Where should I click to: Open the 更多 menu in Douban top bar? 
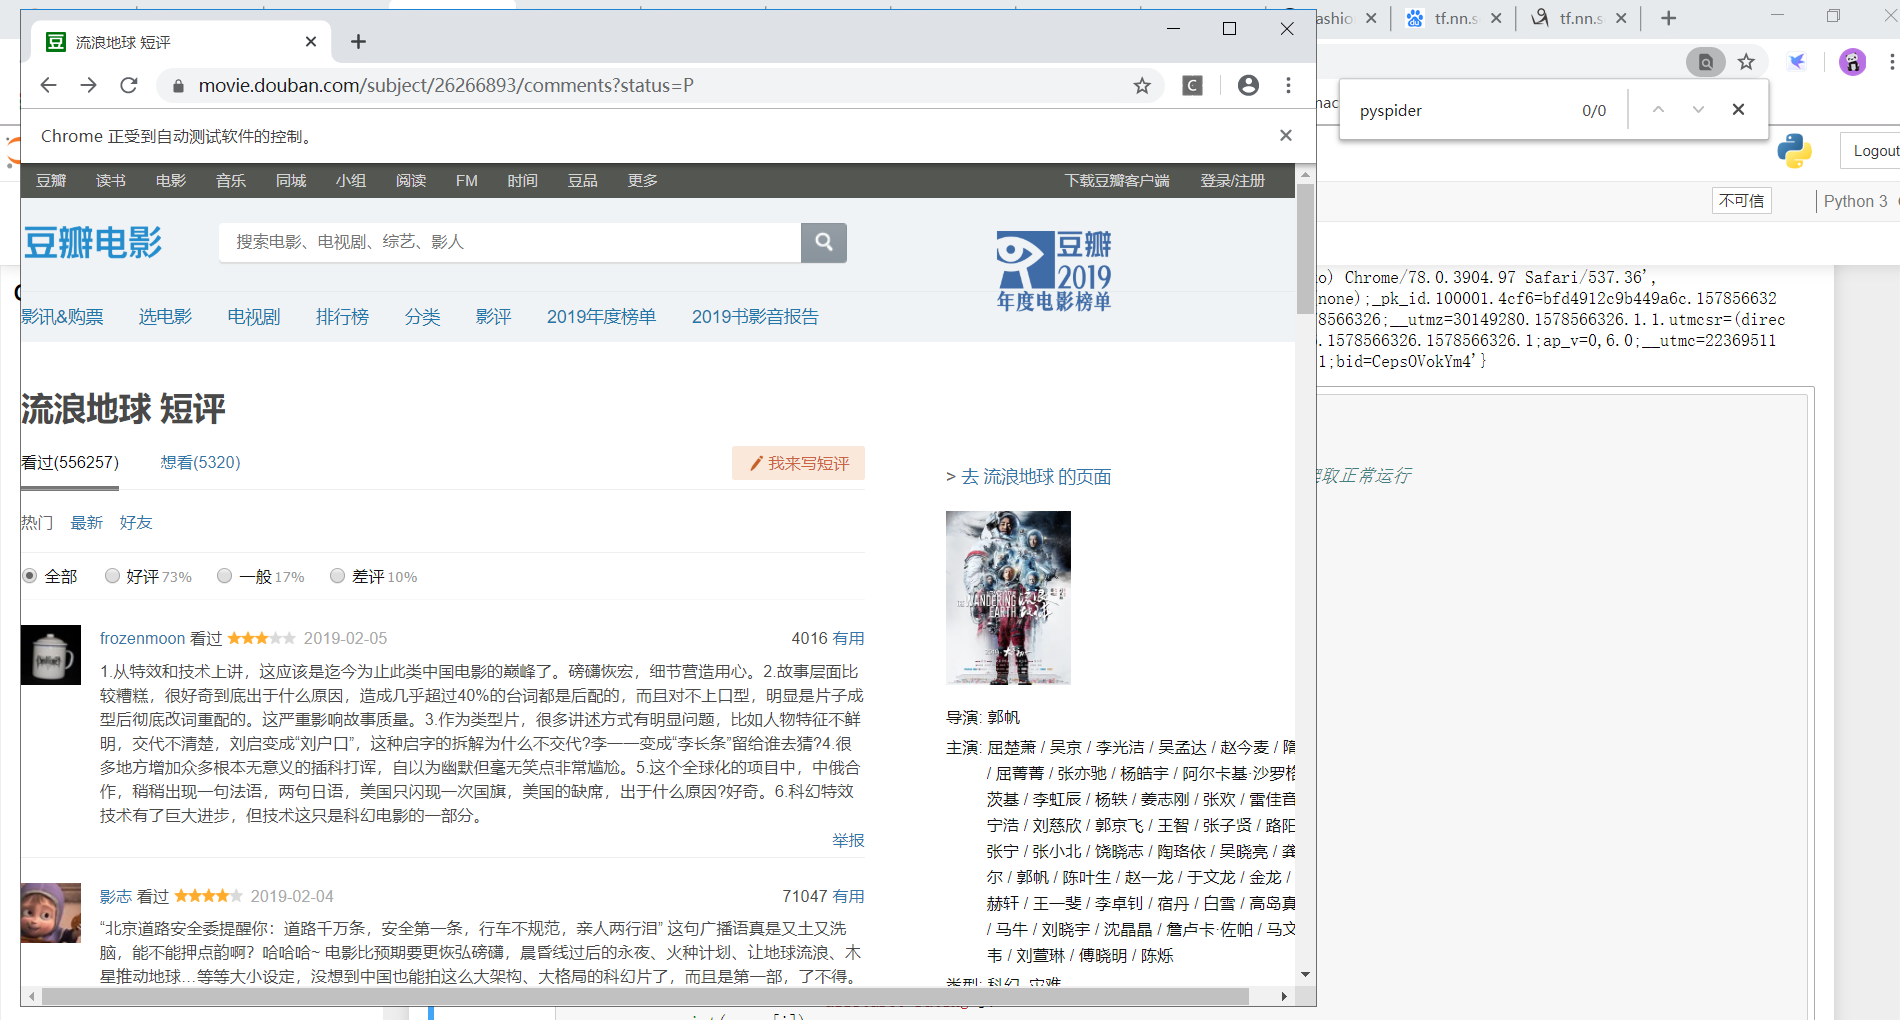click(642, 181)
